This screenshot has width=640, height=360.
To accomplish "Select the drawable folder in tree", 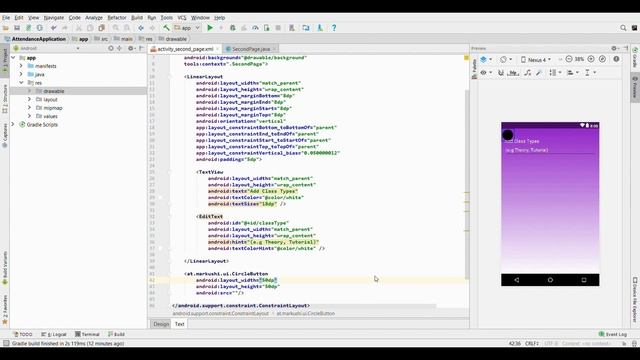I will coord(53,91).
